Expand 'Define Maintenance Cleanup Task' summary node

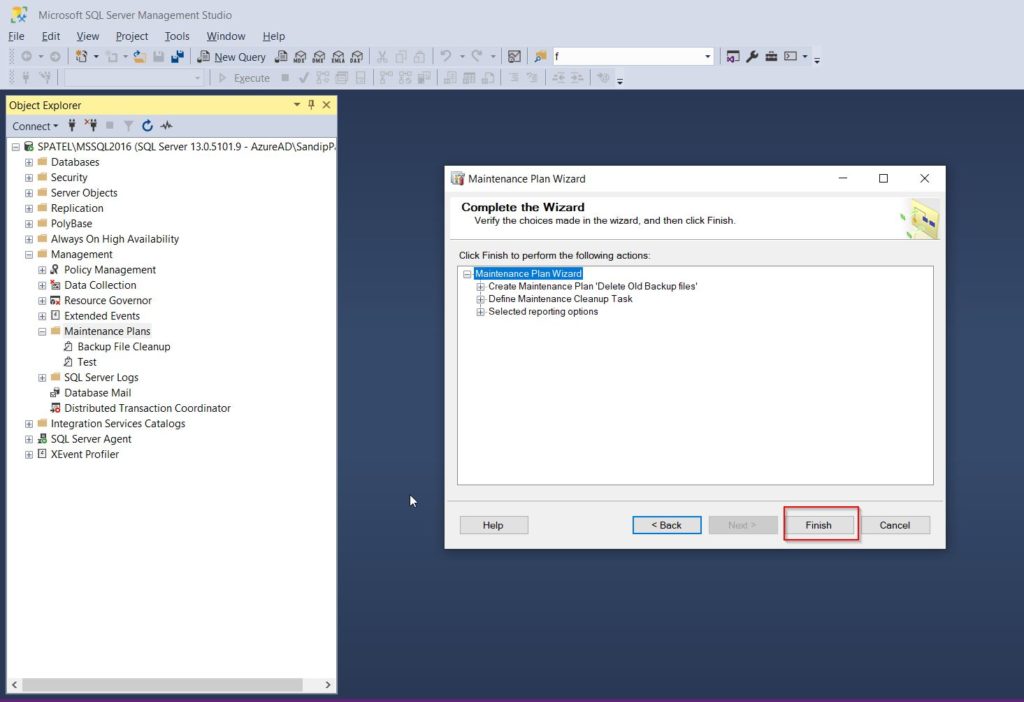tap(481, 299)
